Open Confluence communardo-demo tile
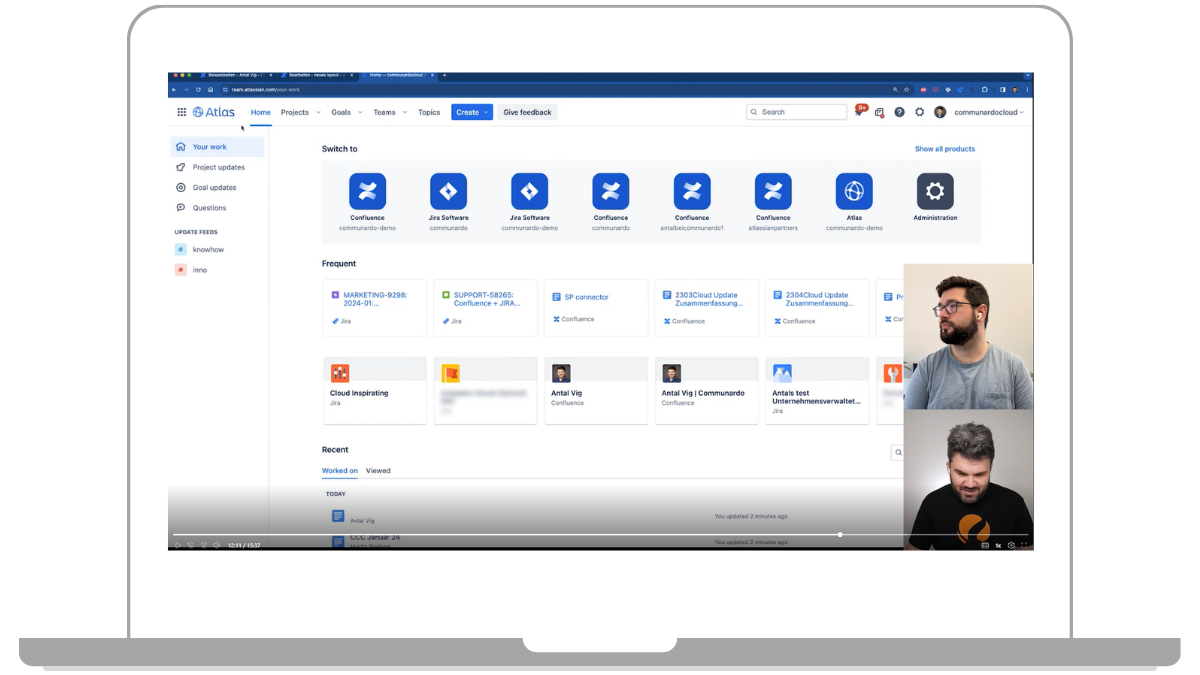Screen dimensions: 1200x675 [367, 192]
